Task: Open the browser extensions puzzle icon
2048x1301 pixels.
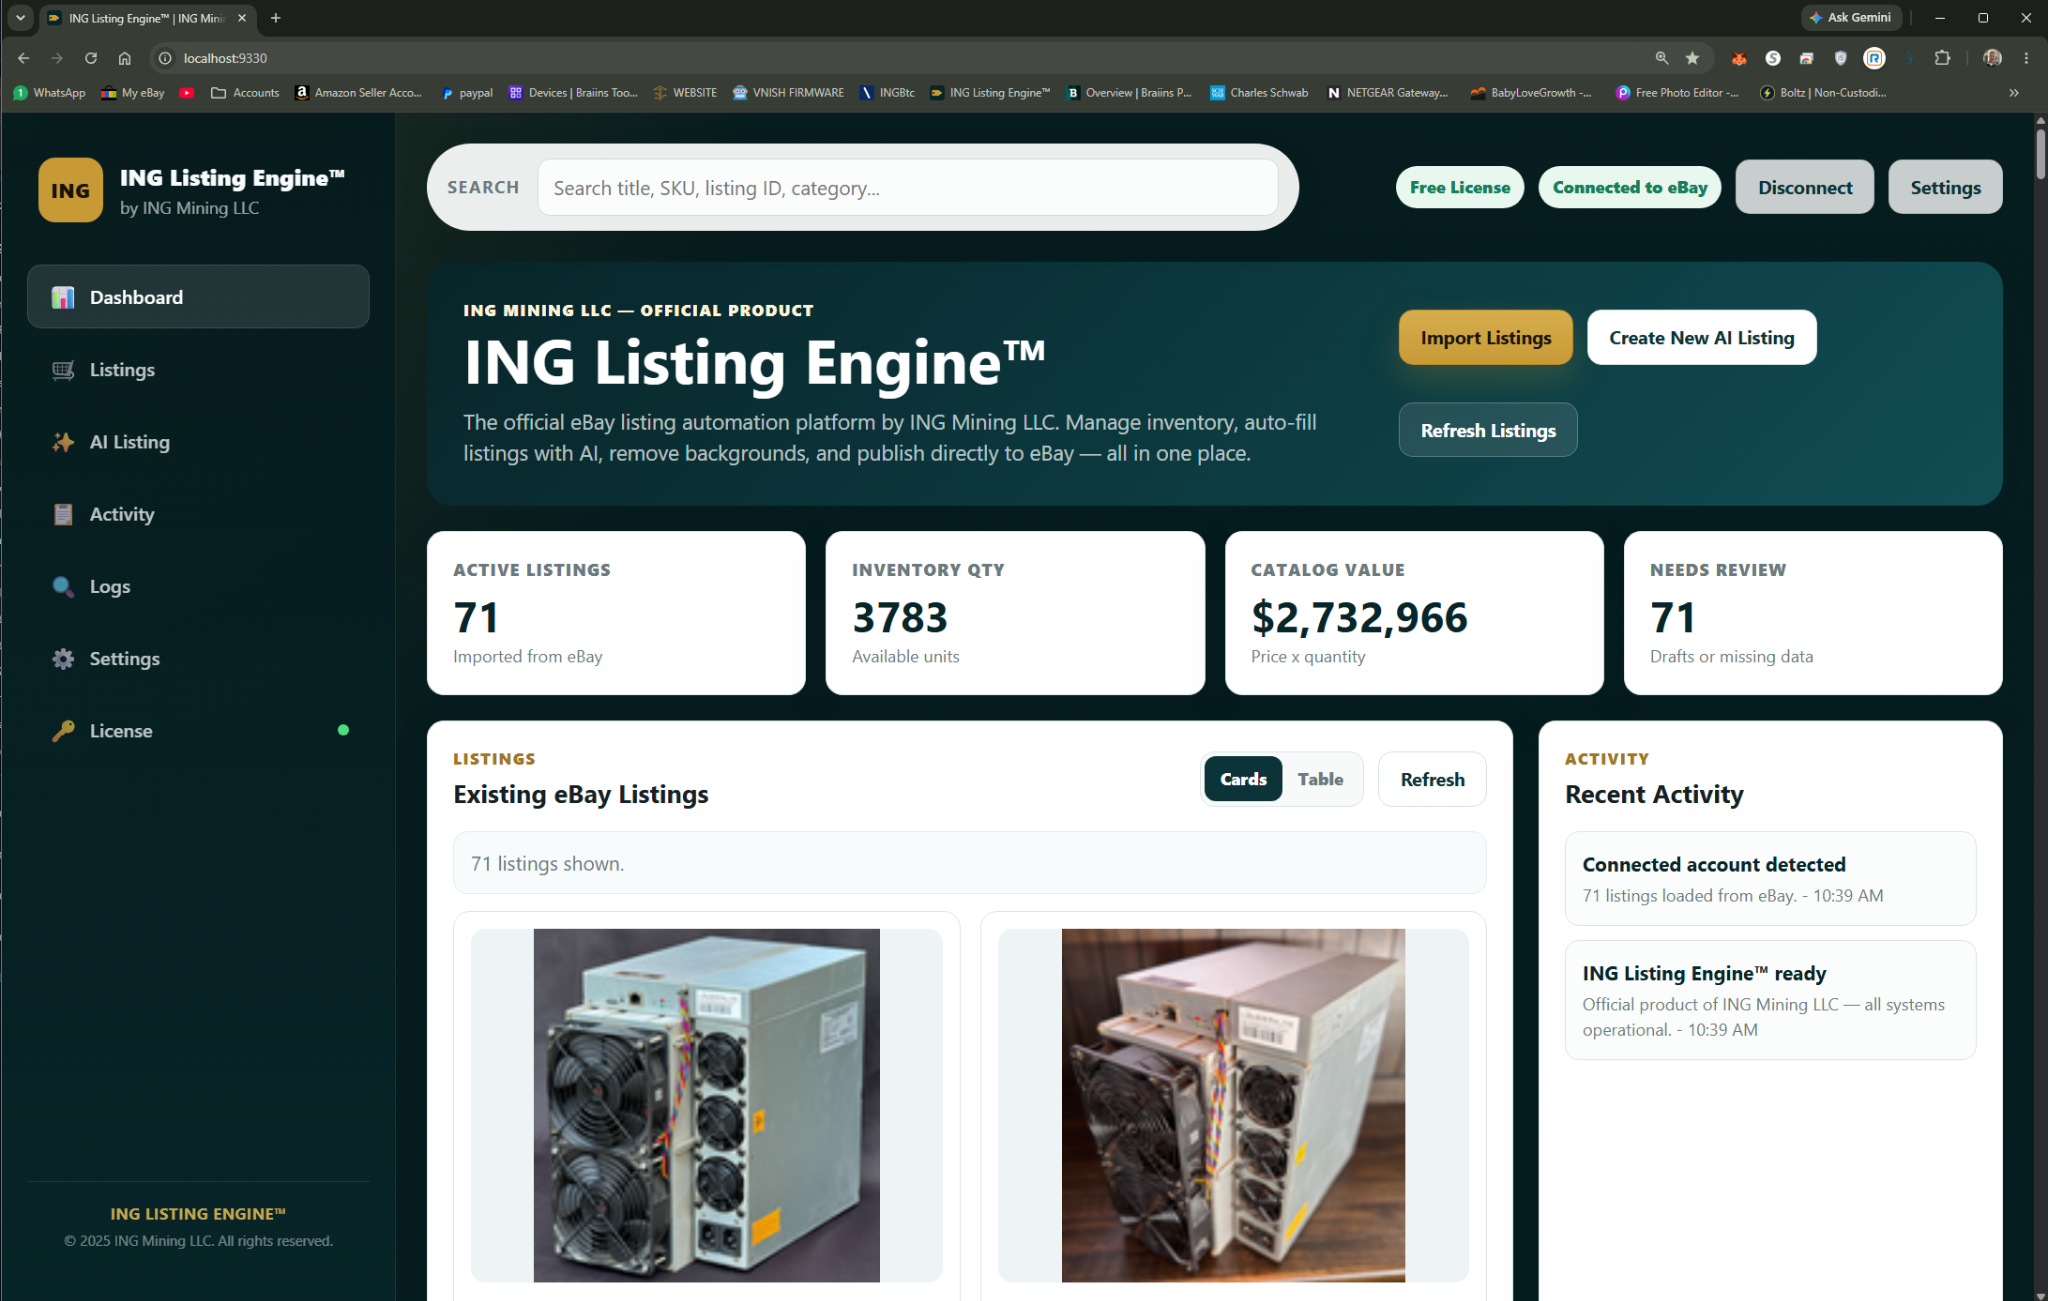Action: point(1942,58)
